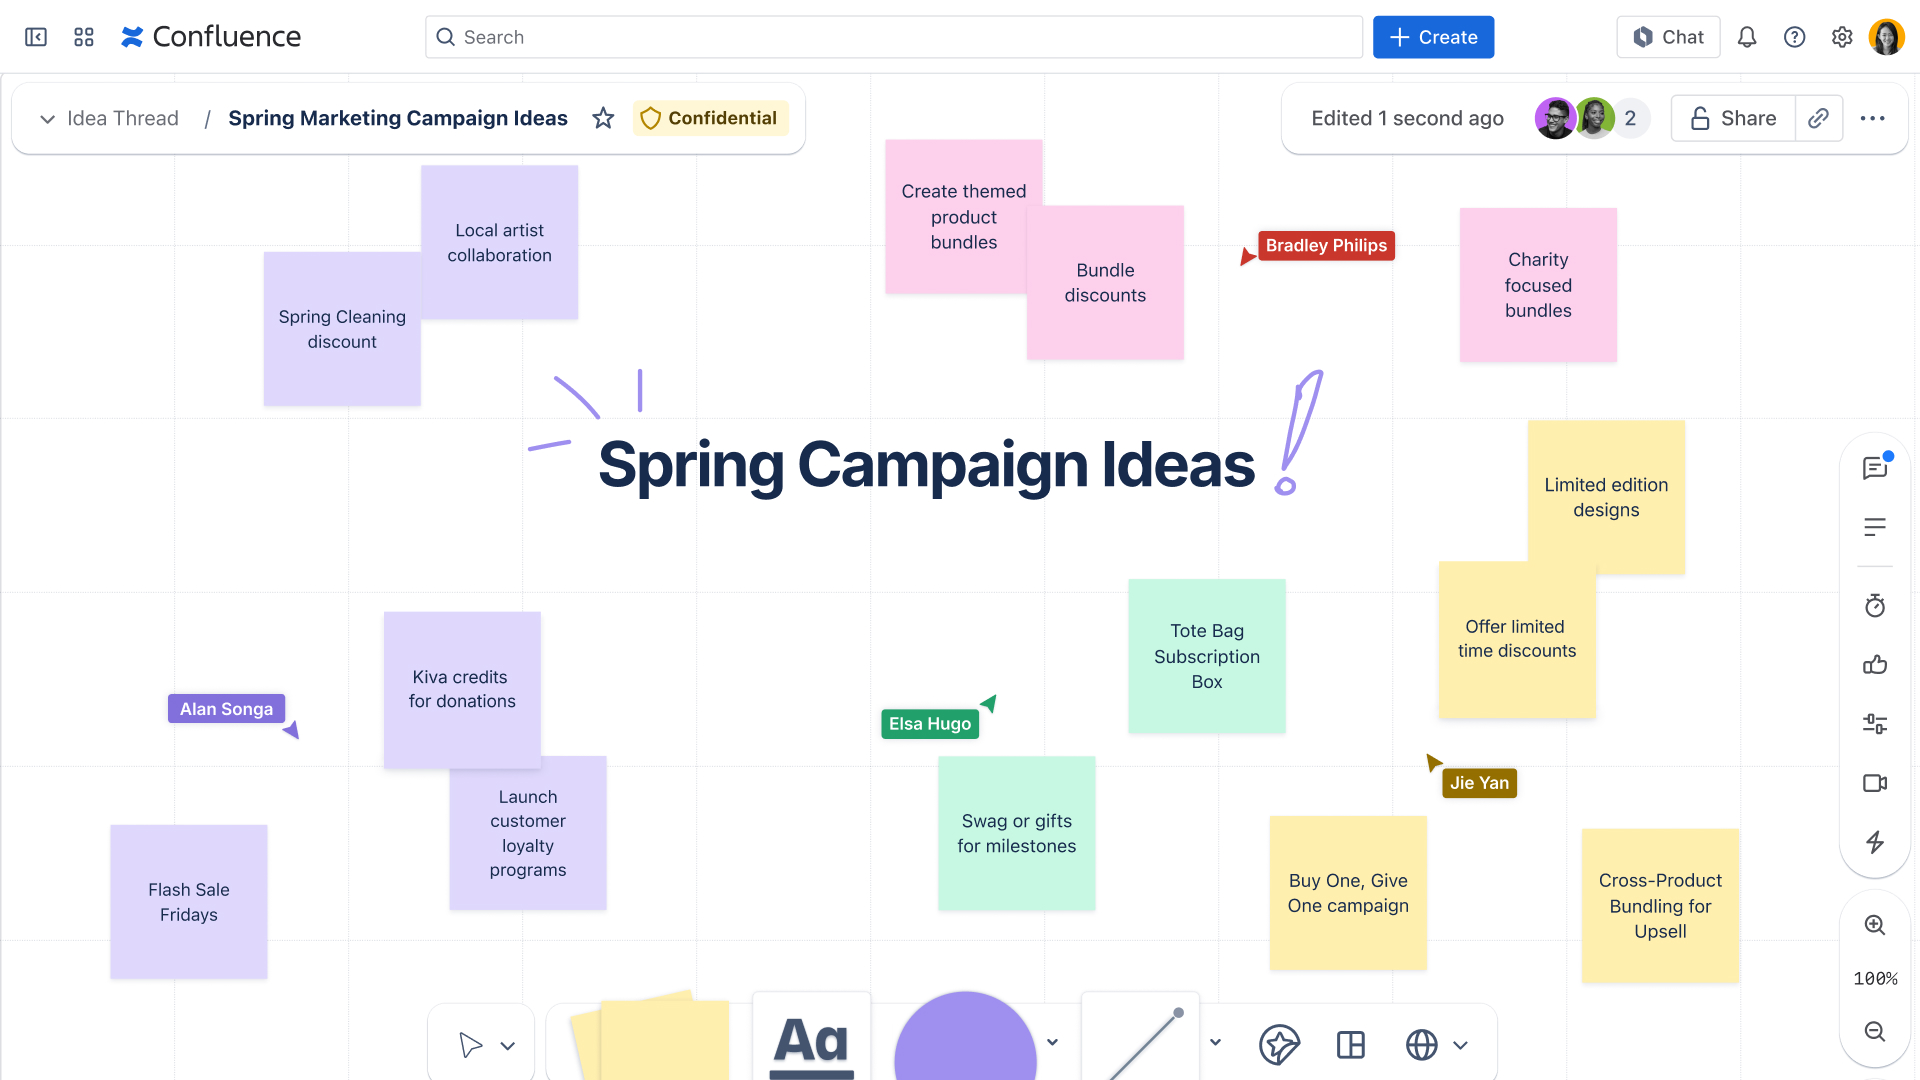Show the two additional collaborators count

tap(1630, 118)
